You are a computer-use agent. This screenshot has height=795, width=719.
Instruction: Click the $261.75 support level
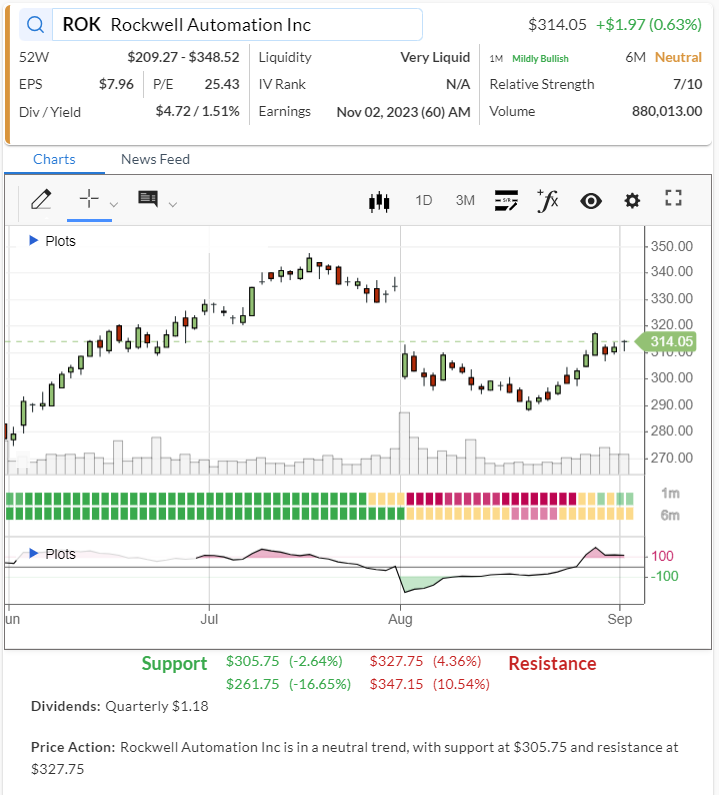click(253, 684)
